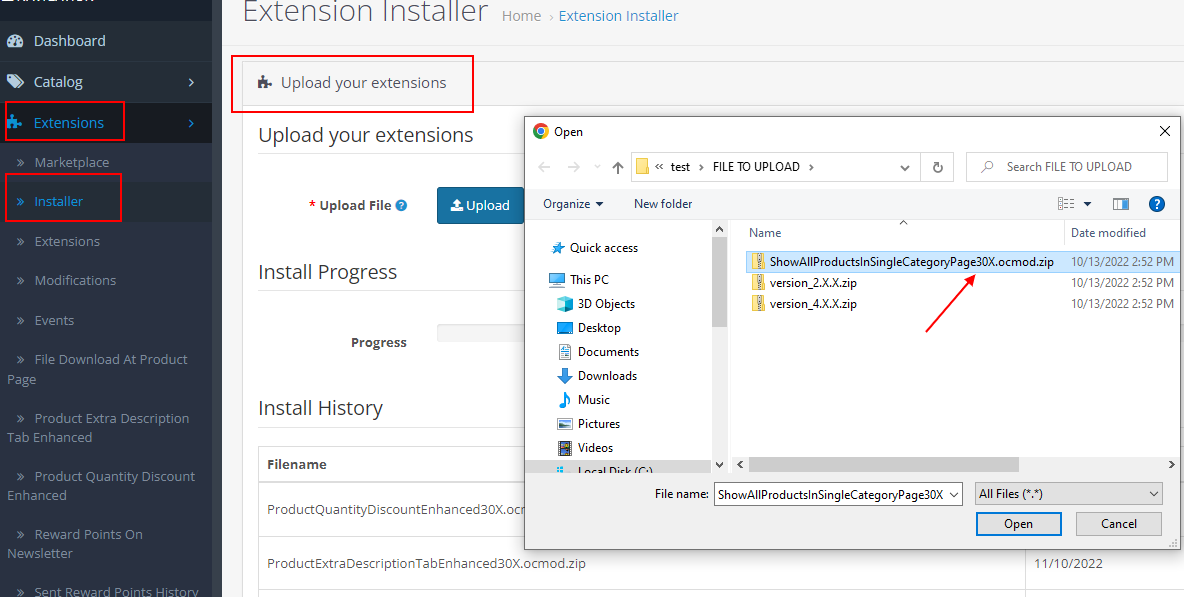Click the Dashboard icon in sidebar

click(15, 41)
